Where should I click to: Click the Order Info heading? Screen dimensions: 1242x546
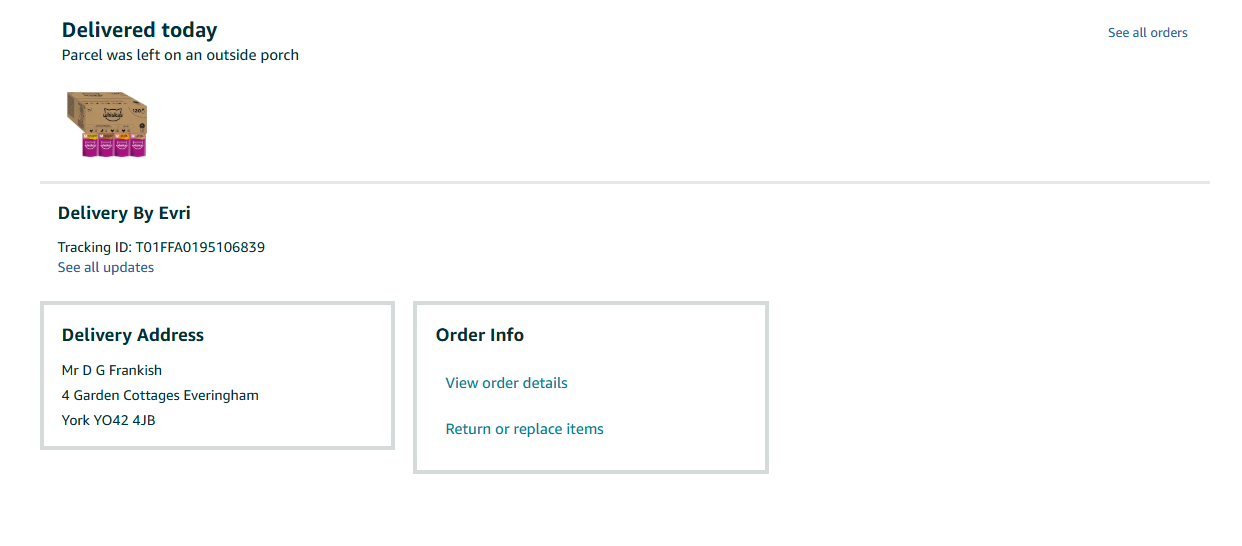tap(480, 335)
